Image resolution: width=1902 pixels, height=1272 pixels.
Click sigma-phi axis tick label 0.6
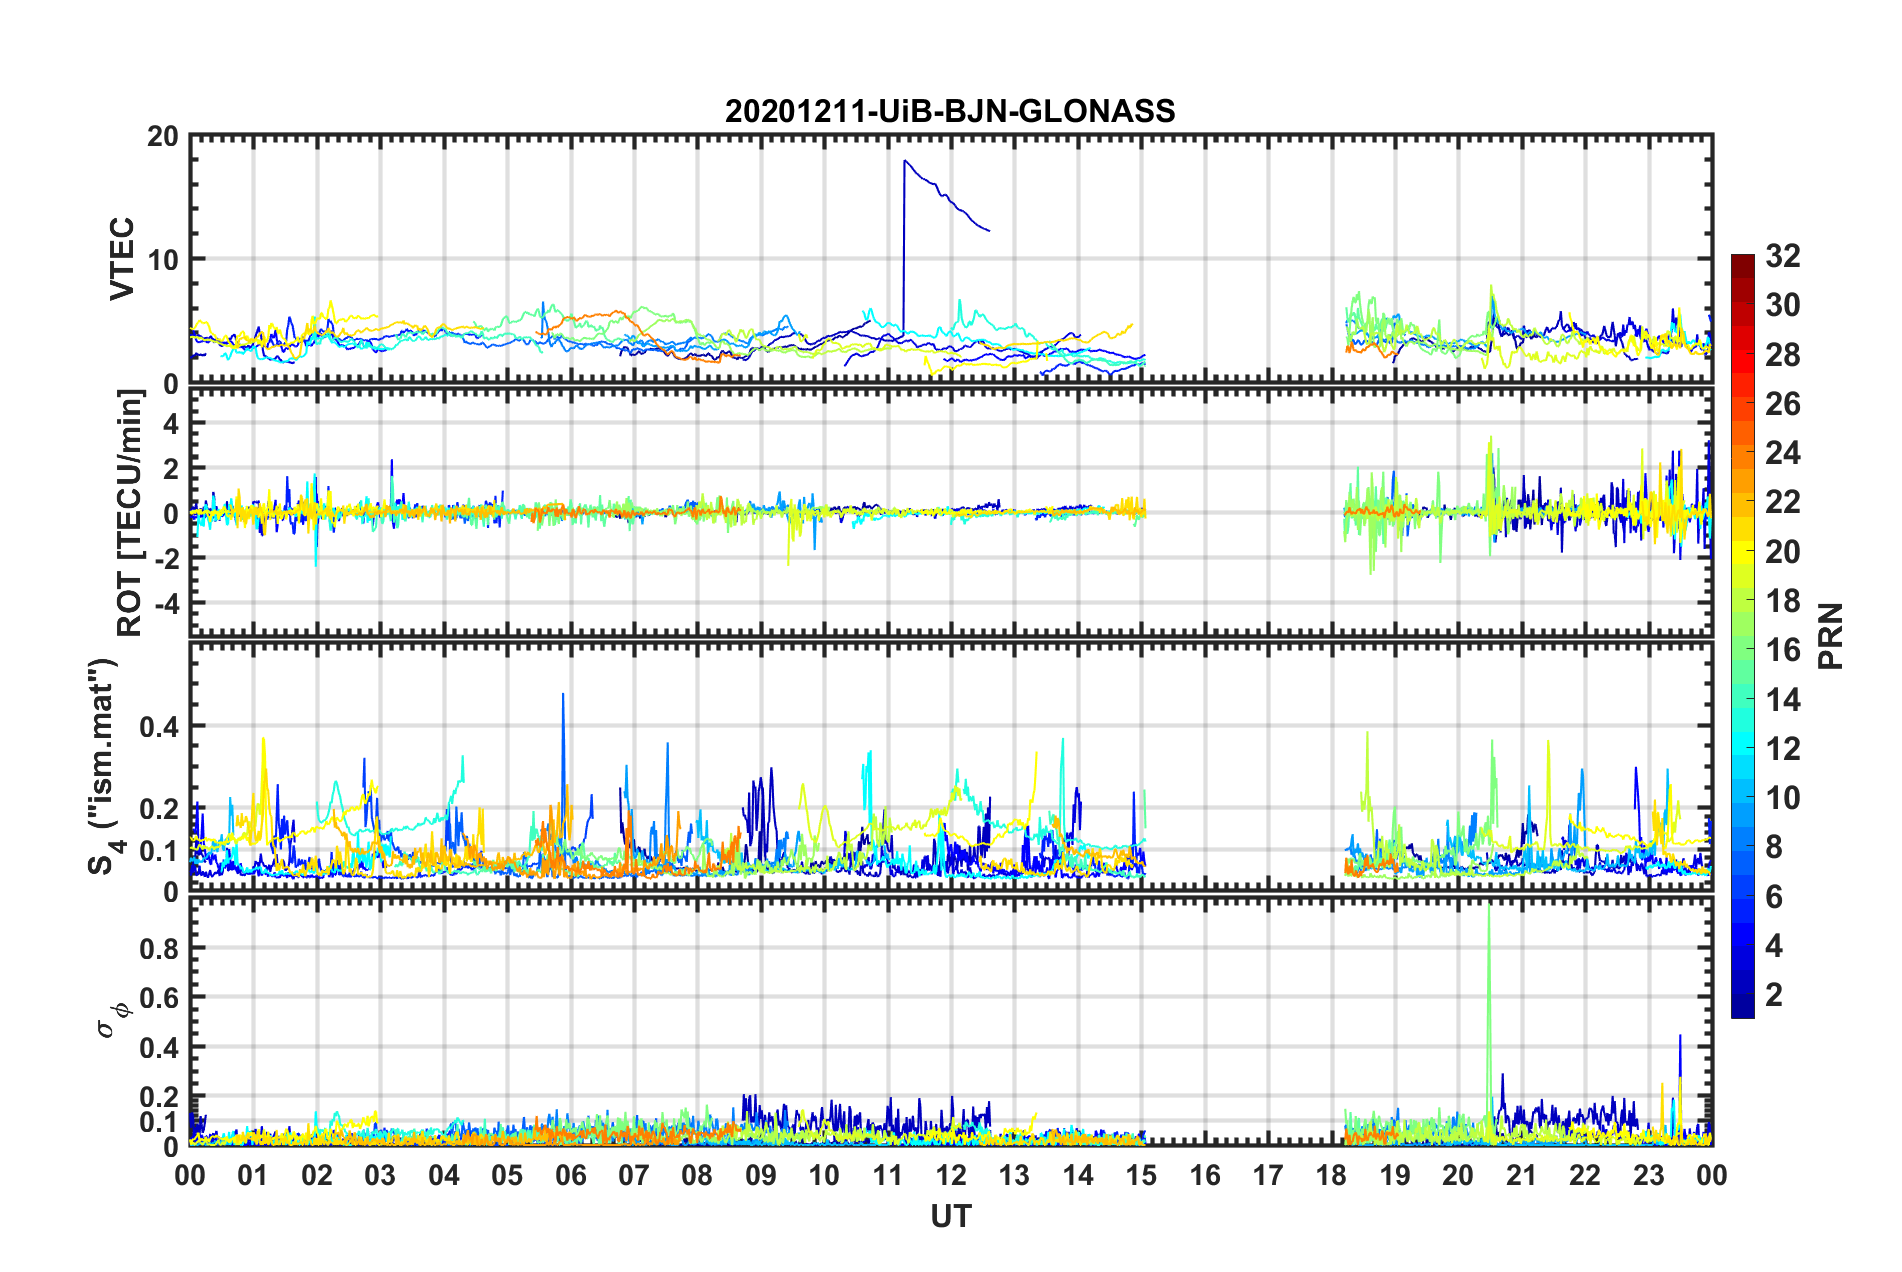[160, 998]
